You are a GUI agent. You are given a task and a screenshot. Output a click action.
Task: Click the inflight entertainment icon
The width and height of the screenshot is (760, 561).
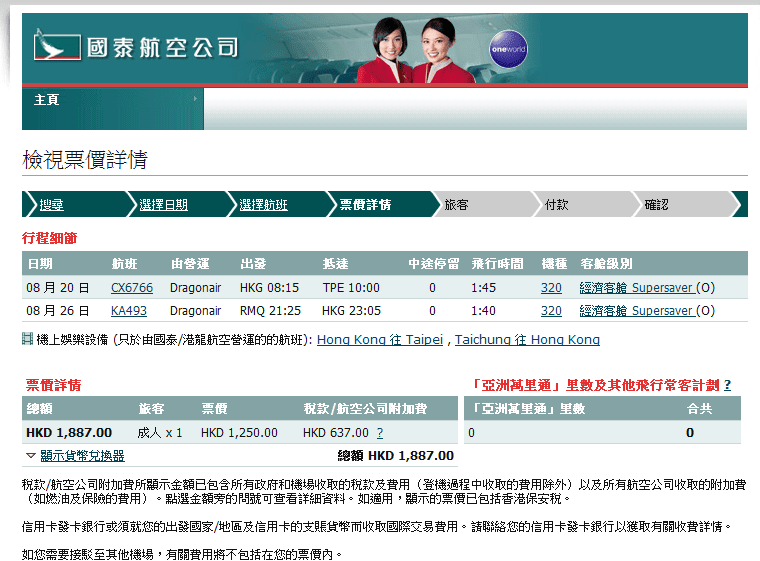tap(27, 339)
